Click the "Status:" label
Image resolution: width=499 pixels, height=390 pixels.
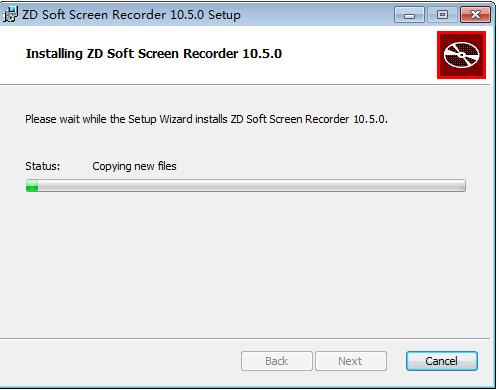click(x=43, y=166)
